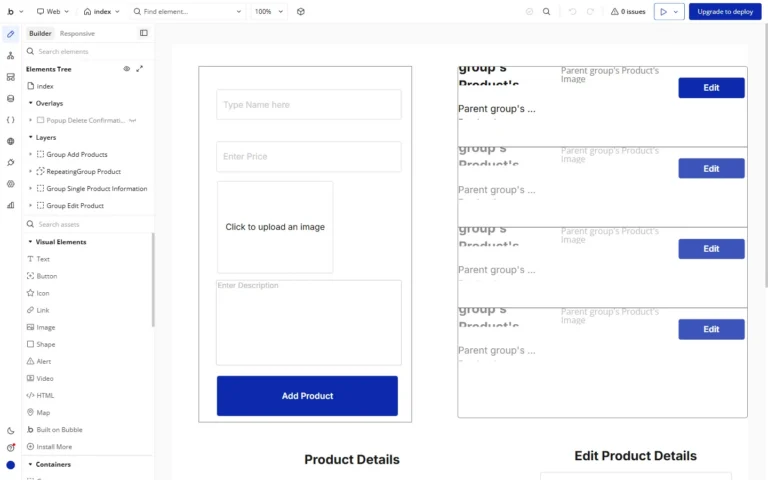Collapse the Visual Elements section
Screen dimensions: 768x480
[x=30, y=242]
